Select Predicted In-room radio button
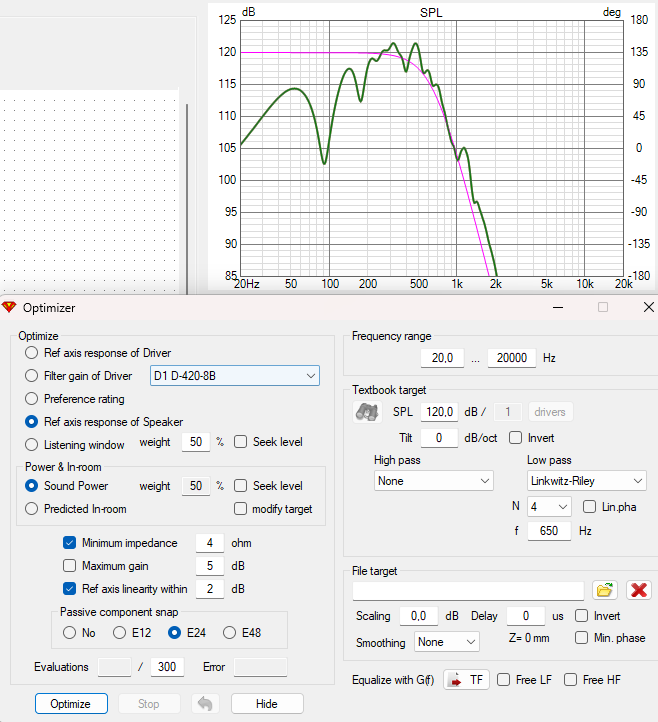 (x=31, y=509)
